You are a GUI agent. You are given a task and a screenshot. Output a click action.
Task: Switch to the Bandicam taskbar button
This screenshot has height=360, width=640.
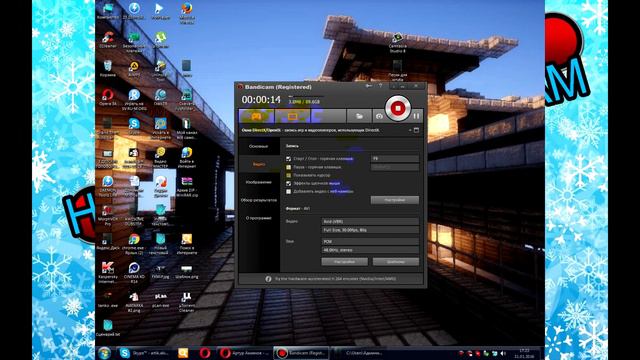pos(301,353)
